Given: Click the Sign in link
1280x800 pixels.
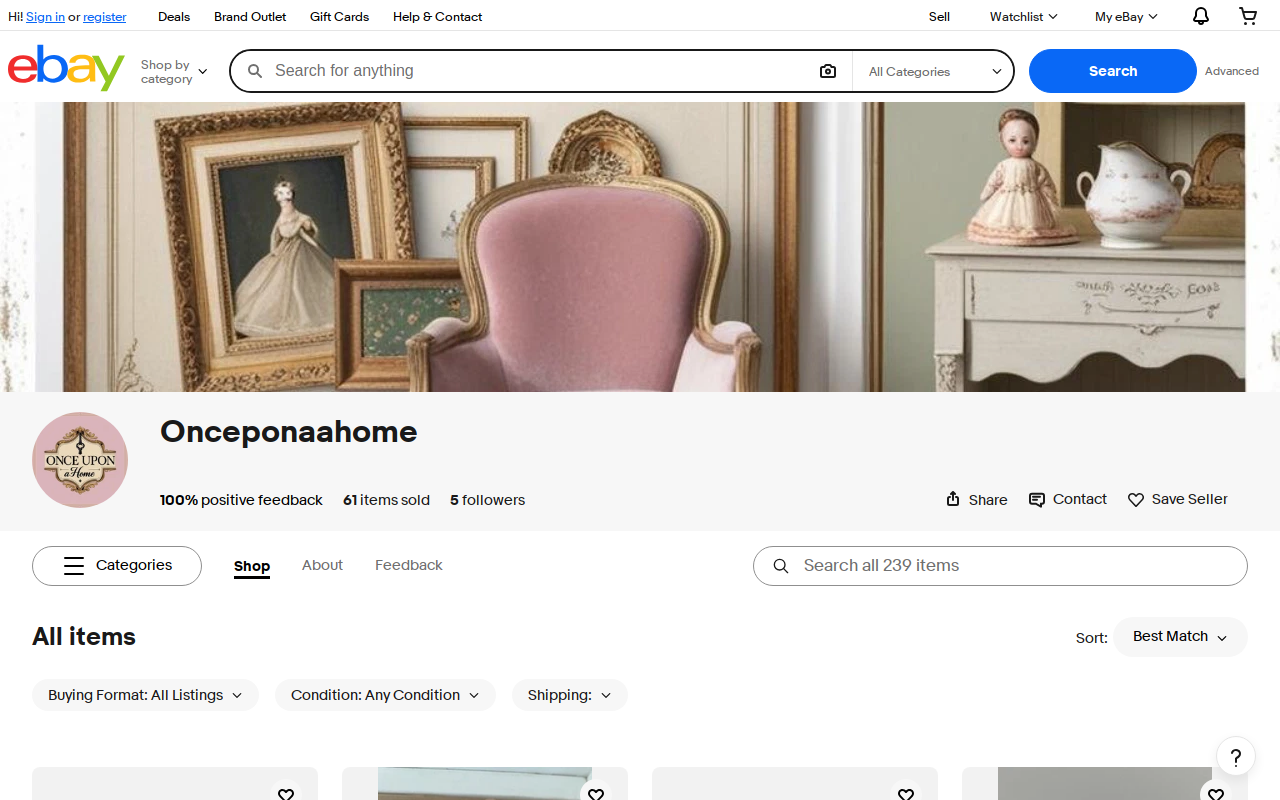Looking at the screenshot, I should 45,17.
